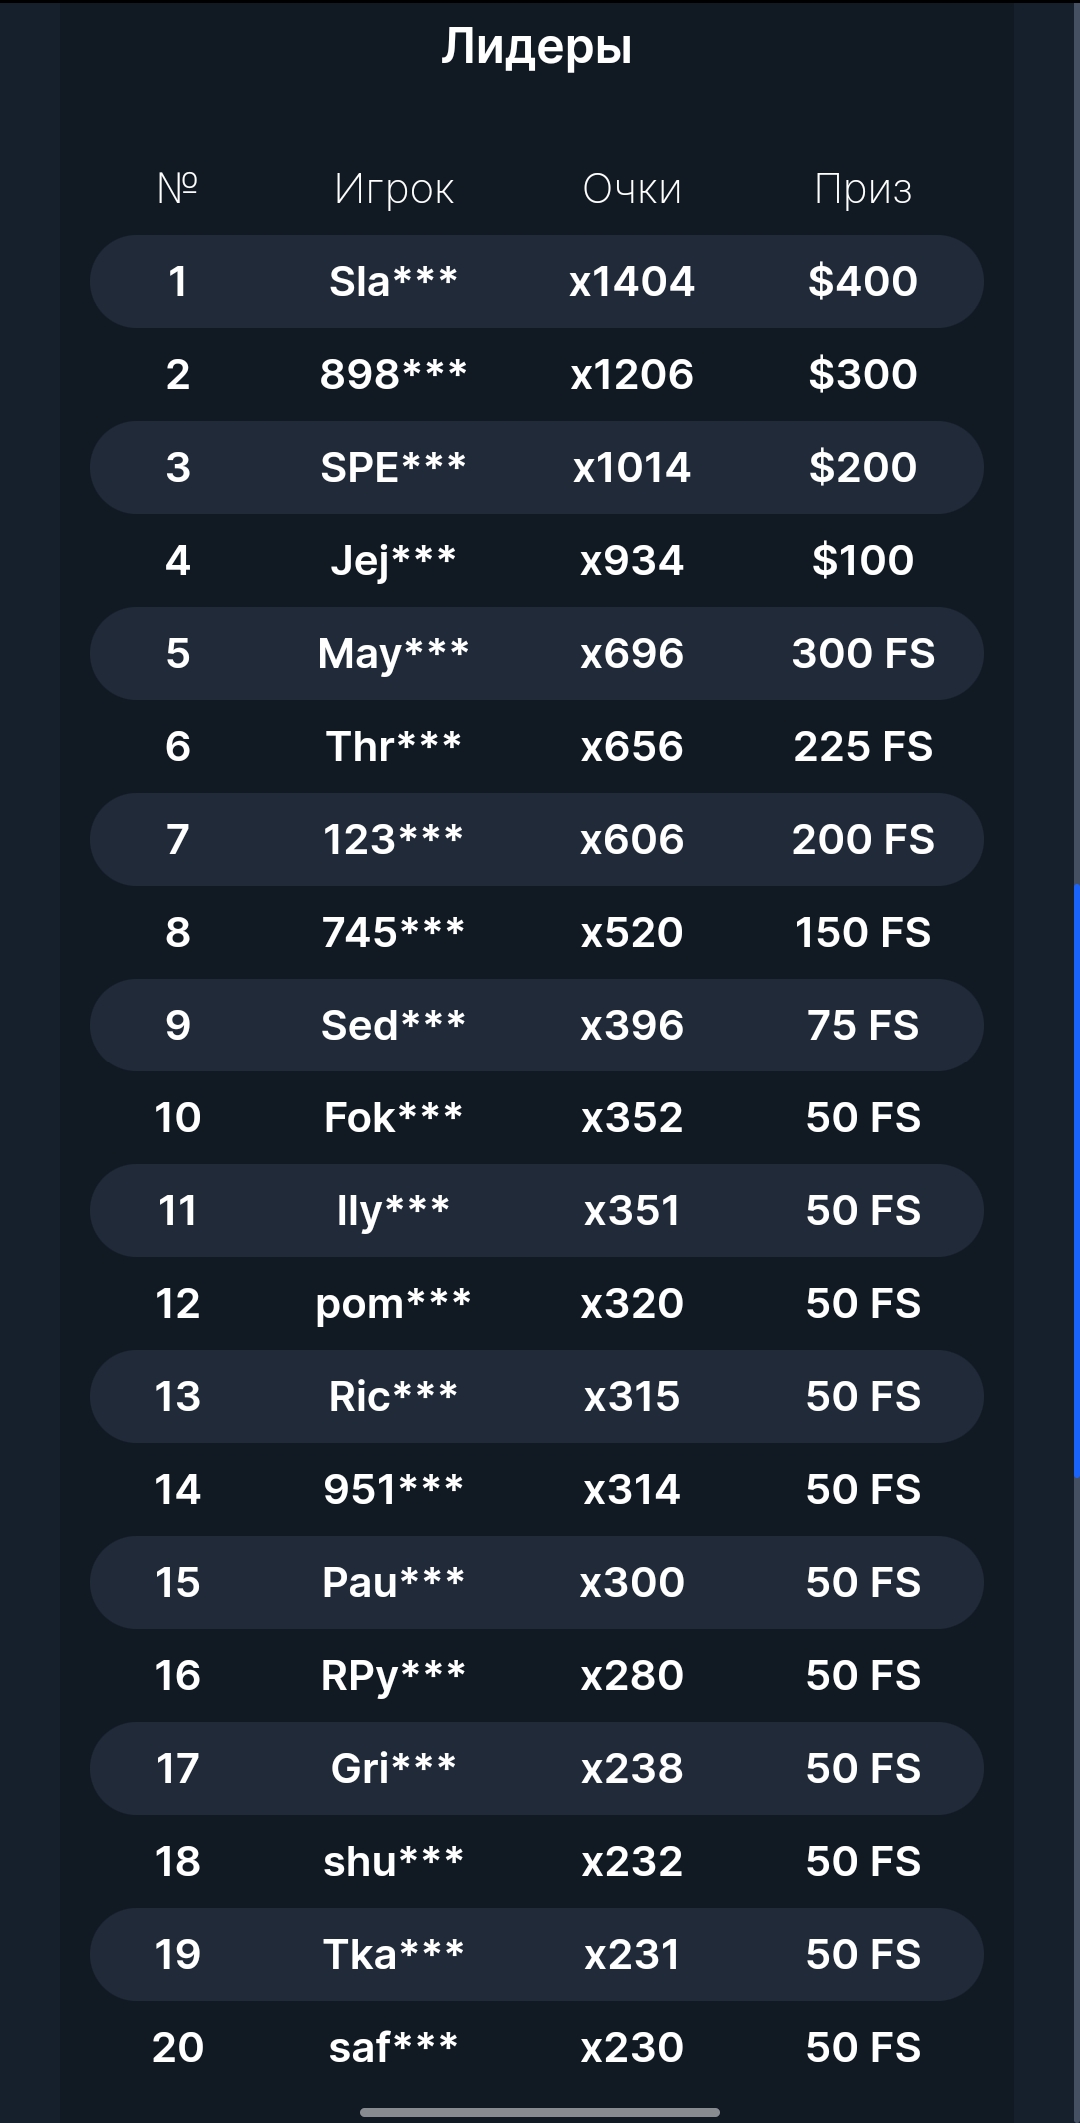
Task: Click the Игрок column header
Action: [394, 188]
